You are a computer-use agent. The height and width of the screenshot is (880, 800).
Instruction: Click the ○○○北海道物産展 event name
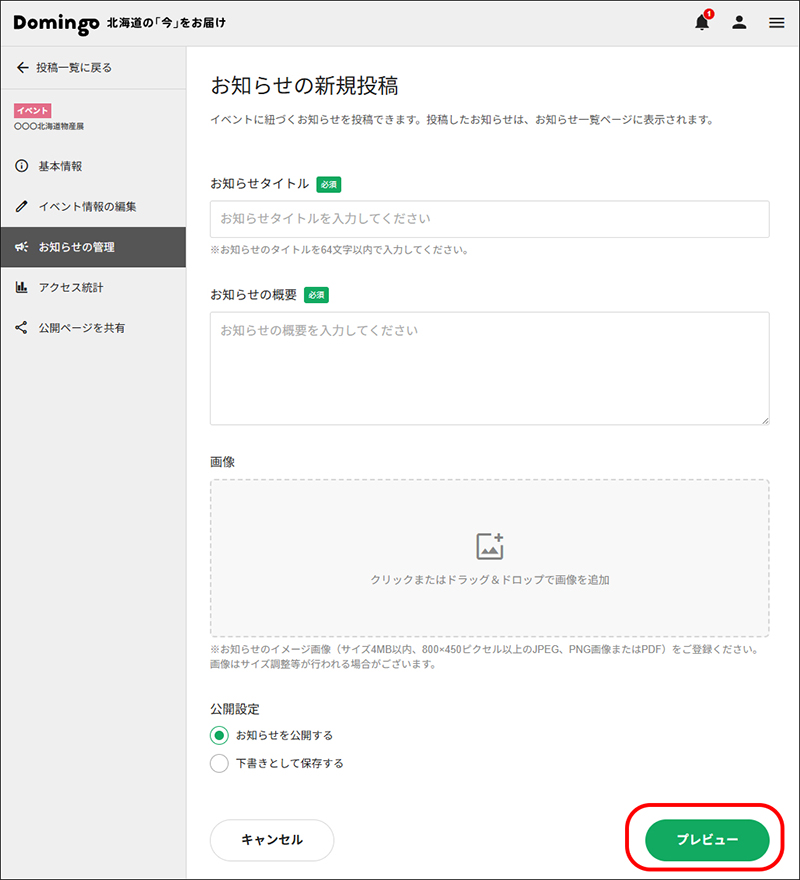[x=49, y=126]
